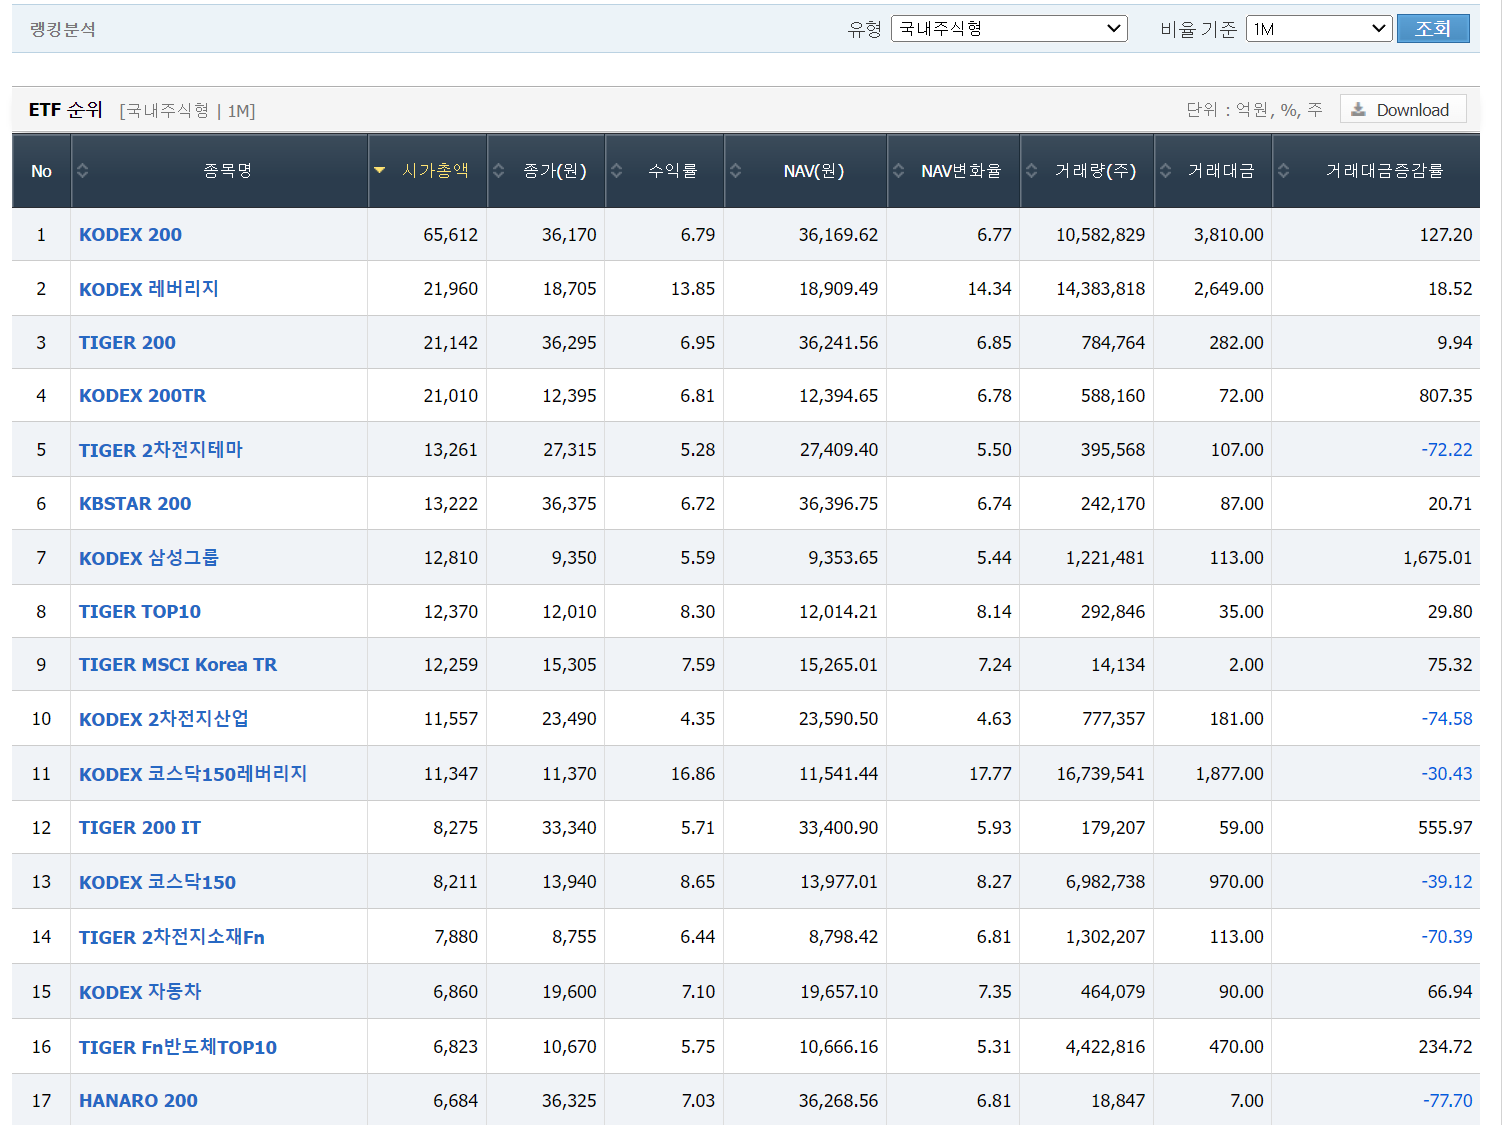Click sort icon next to 거래대금증감률 header
The image size is (1503, 1125).
pyautogui.click(x=1284, y=171)
